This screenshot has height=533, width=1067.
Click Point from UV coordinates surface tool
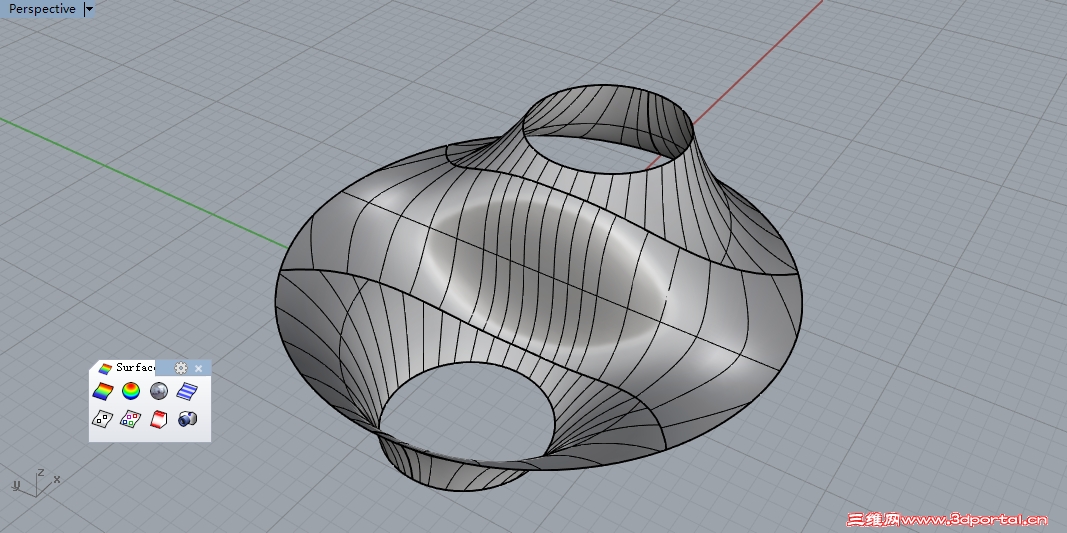coord(103,419)
